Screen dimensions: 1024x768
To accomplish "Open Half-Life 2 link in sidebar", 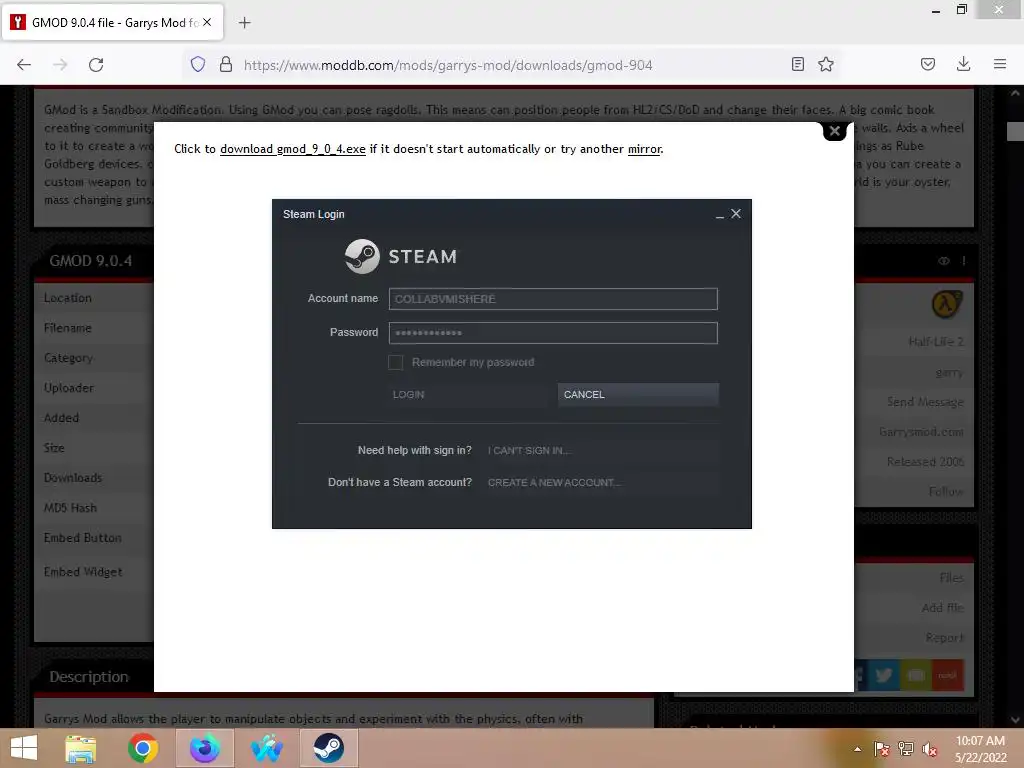I will 936,342.
